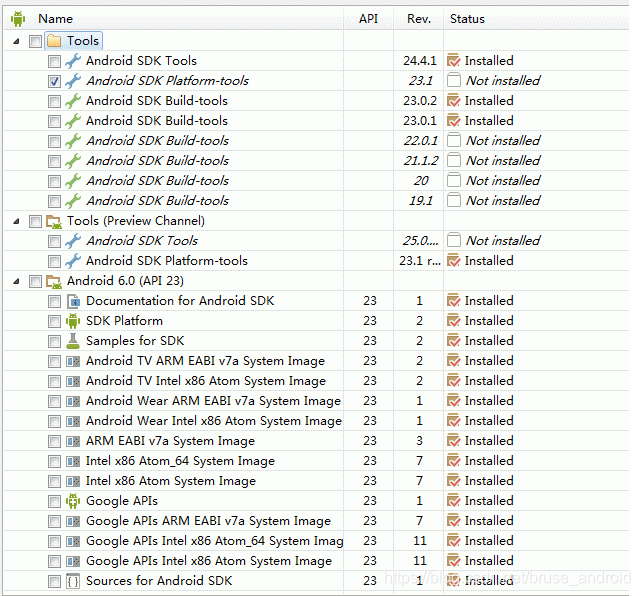Click the Samples for SDK flask icon
Screen dimensions: 640x596
coord(73,341)
